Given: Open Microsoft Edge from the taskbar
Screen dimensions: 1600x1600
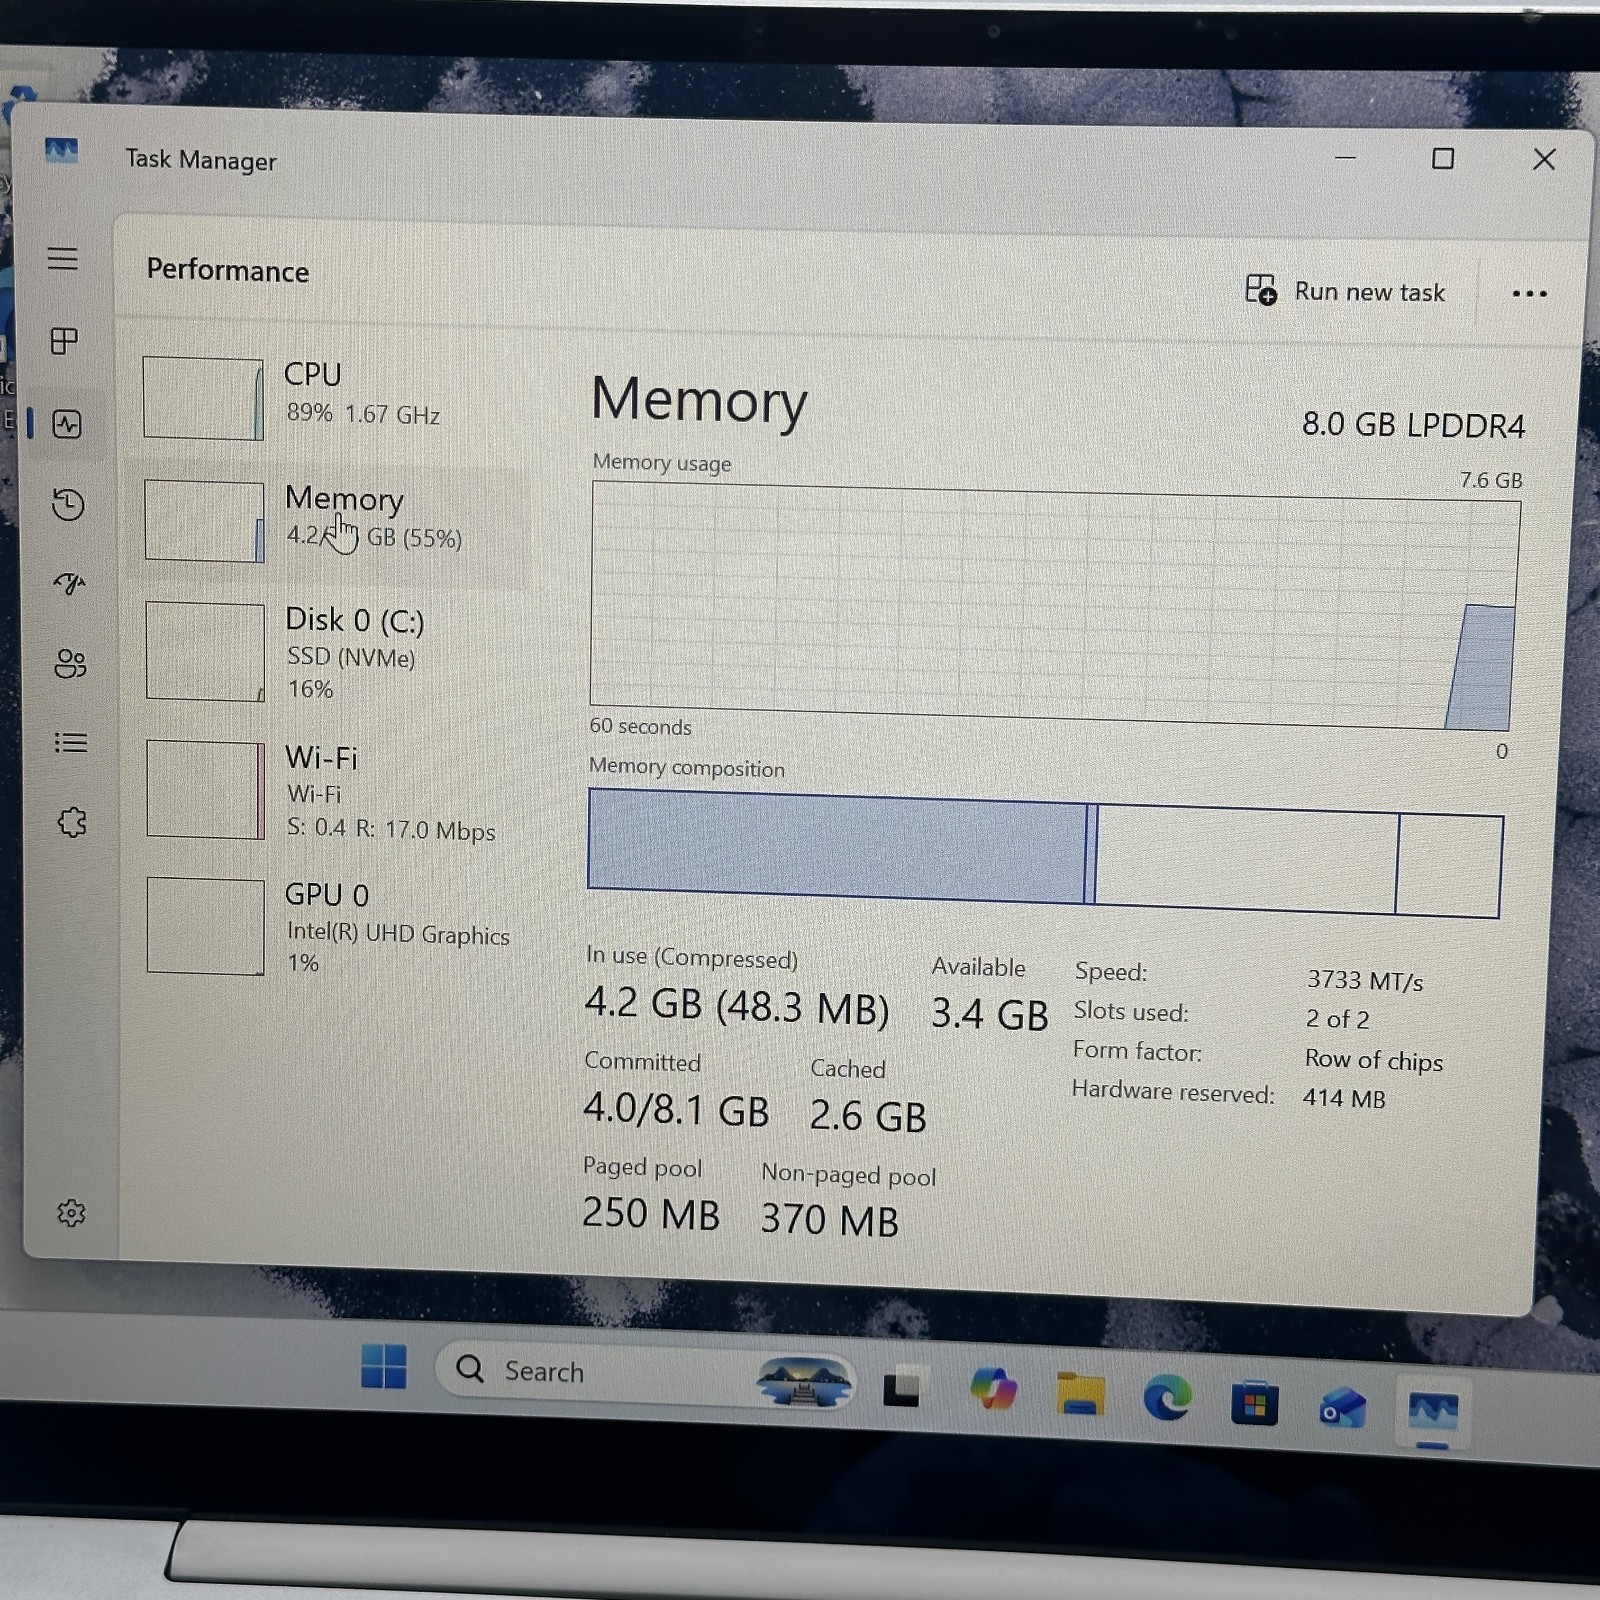Looking at the screenshot, I should 1167,1398.
